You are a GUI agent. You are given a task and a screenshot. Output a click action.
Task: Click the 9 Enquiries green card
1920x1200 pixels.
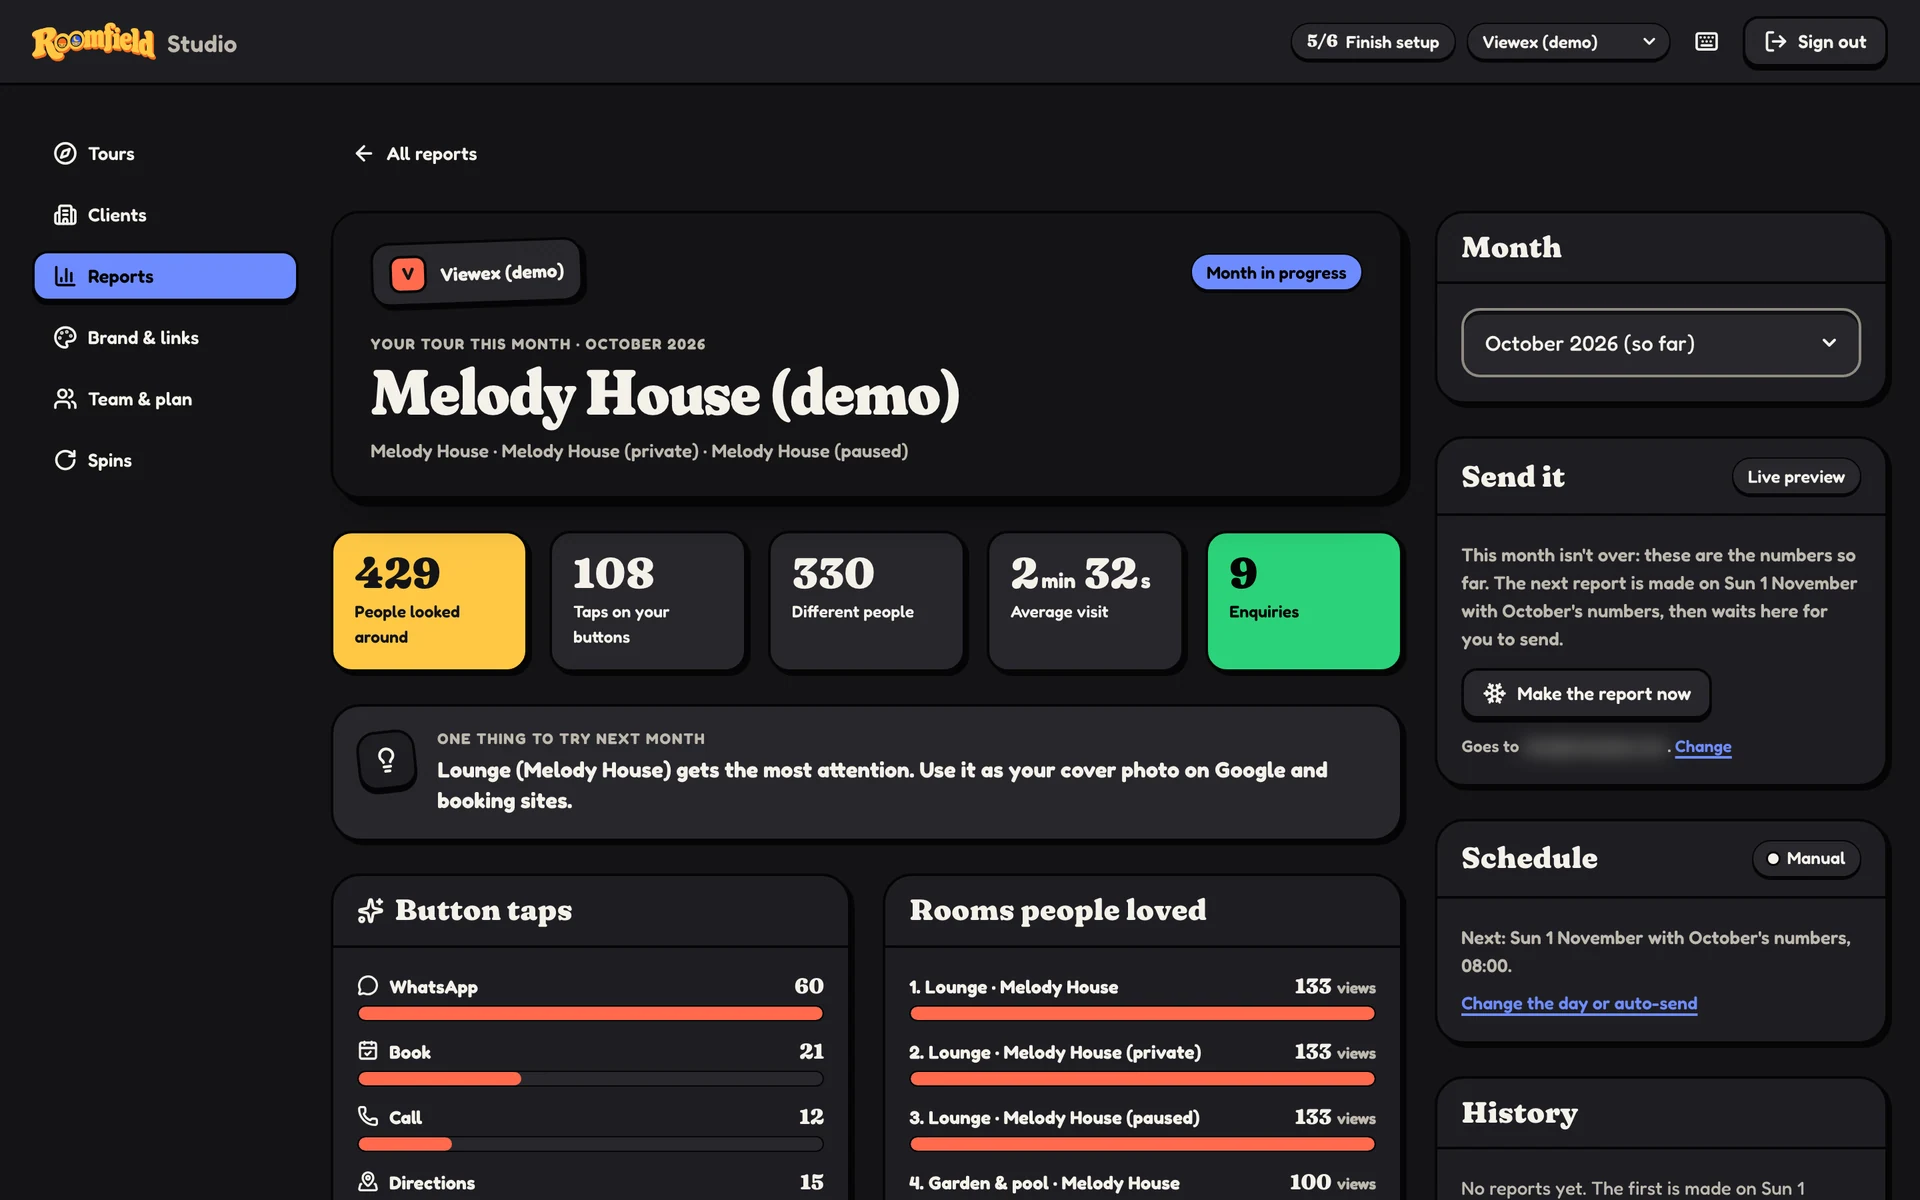click(x=1304, y=601)
